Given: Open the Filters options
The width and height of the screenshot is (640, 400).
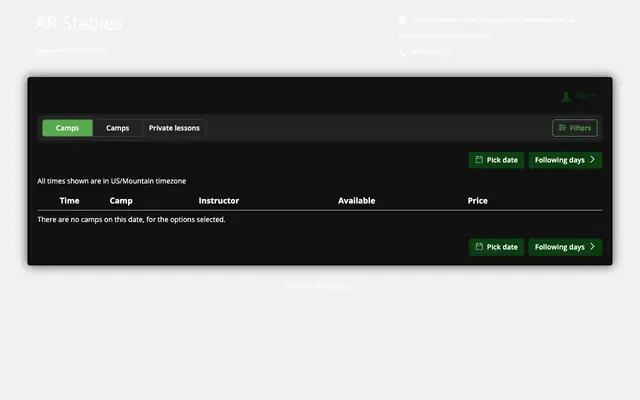Looking at the screenshot, I should (575, 128).
